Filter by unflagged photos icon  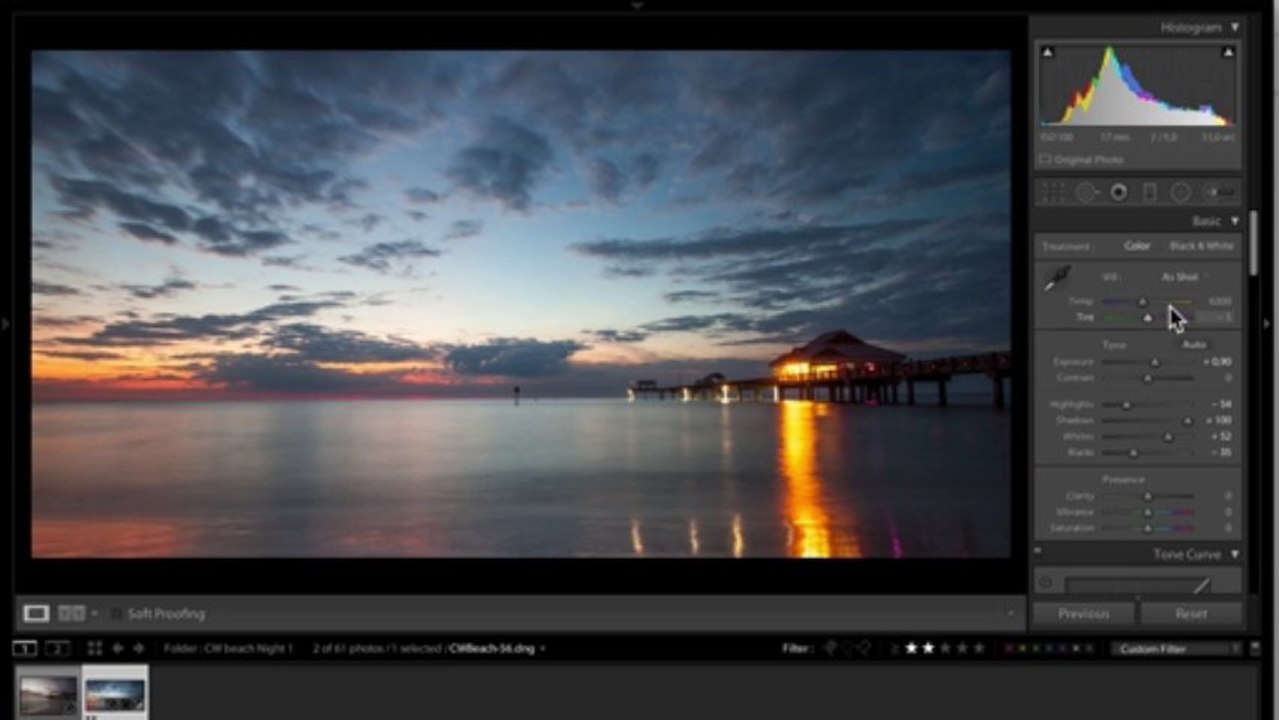(847, 649)
